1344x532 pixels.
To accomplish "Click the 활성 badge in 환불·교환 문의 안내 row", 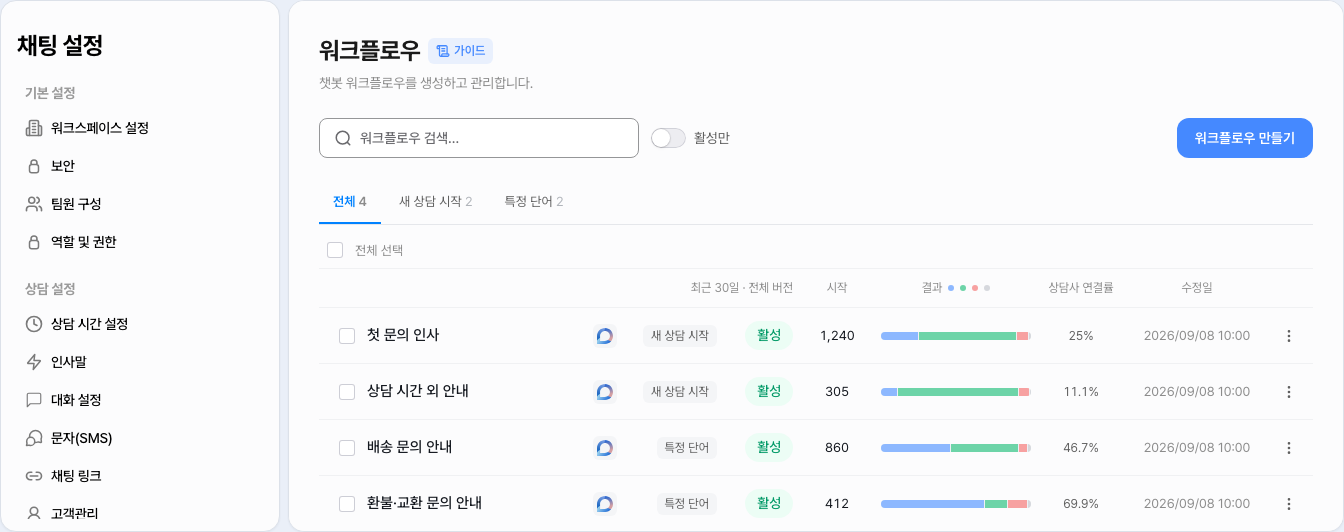I will point(768,504).
